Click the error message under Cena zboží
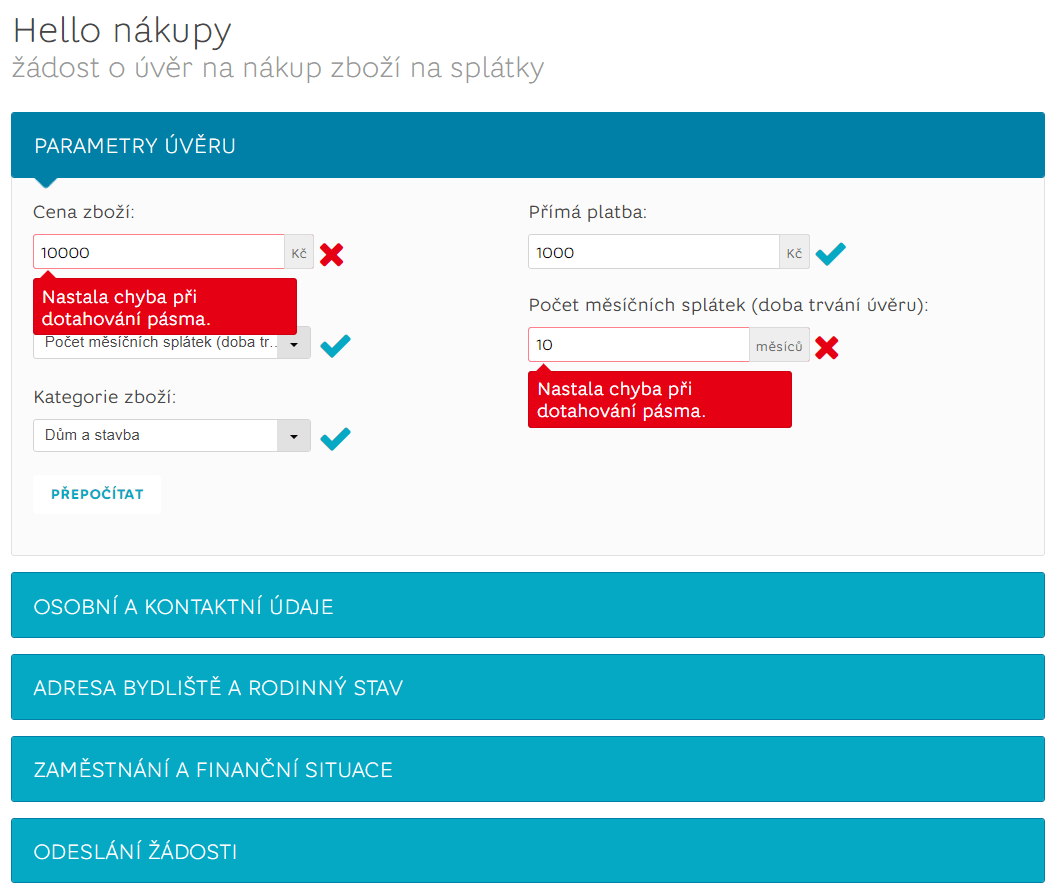 pos(165,307)
